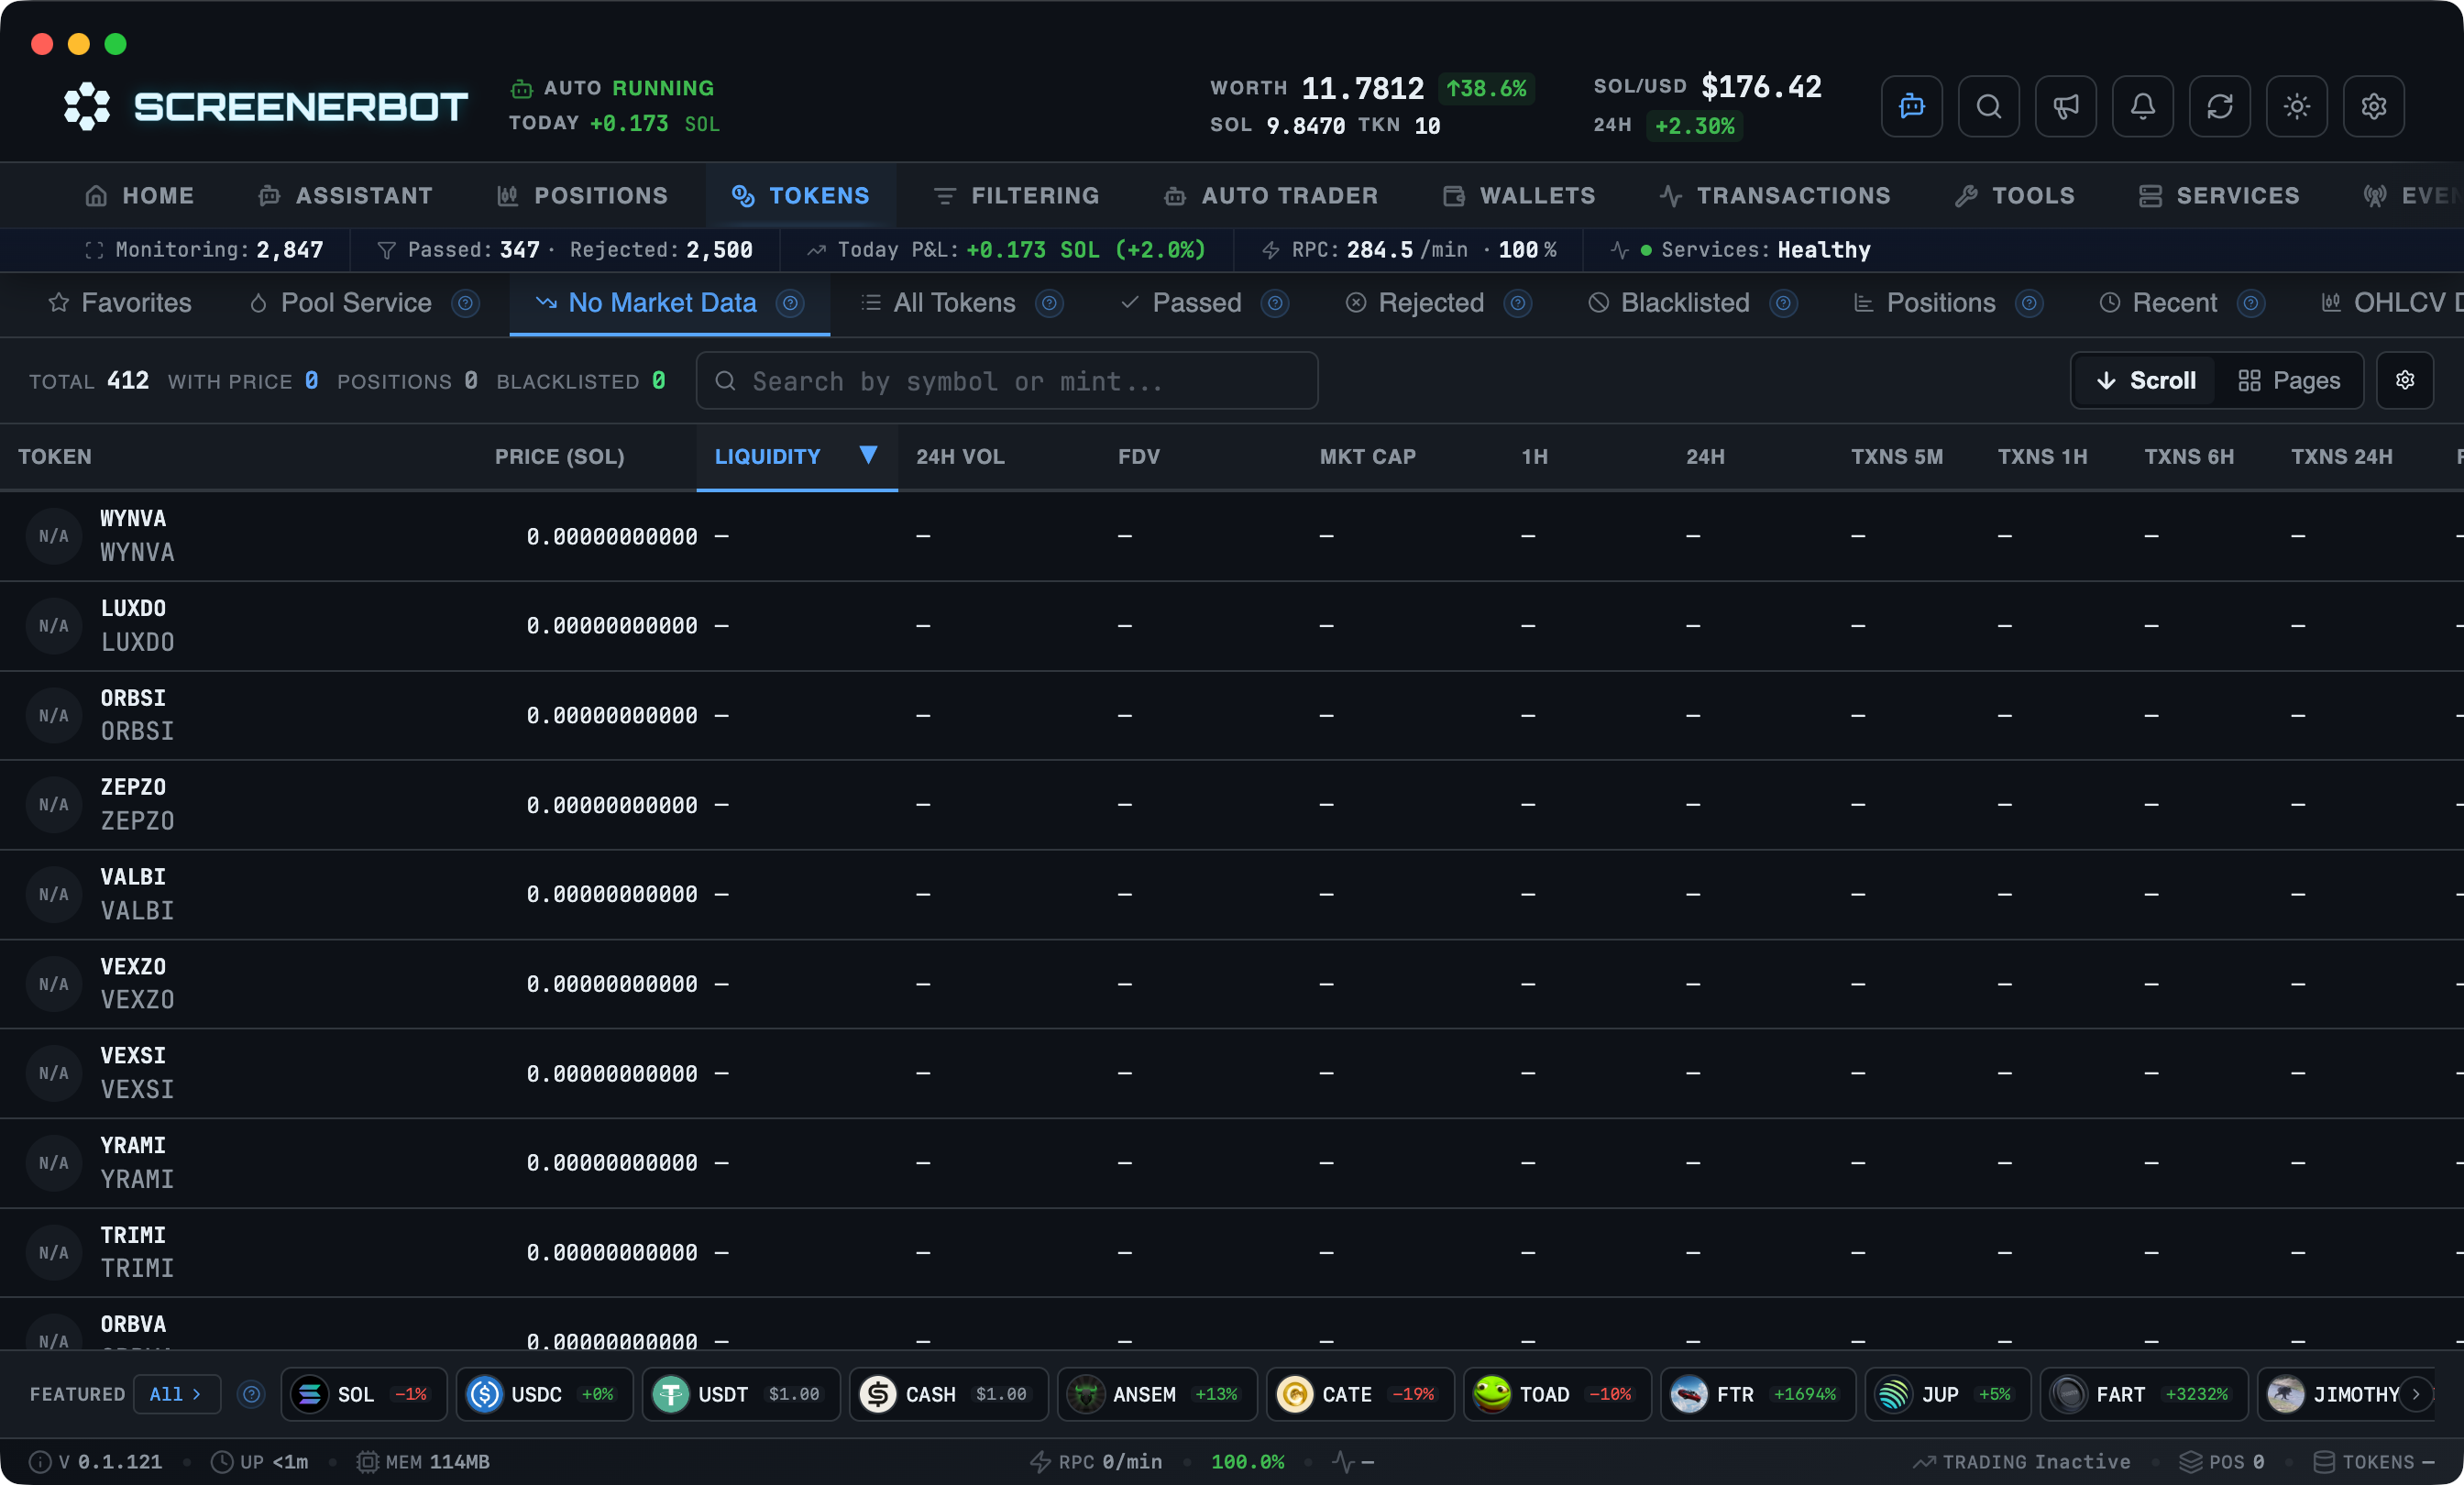Click the FTR featured token chip
This screenshot has height=1485, width=2464.
coord(1758,1394)
